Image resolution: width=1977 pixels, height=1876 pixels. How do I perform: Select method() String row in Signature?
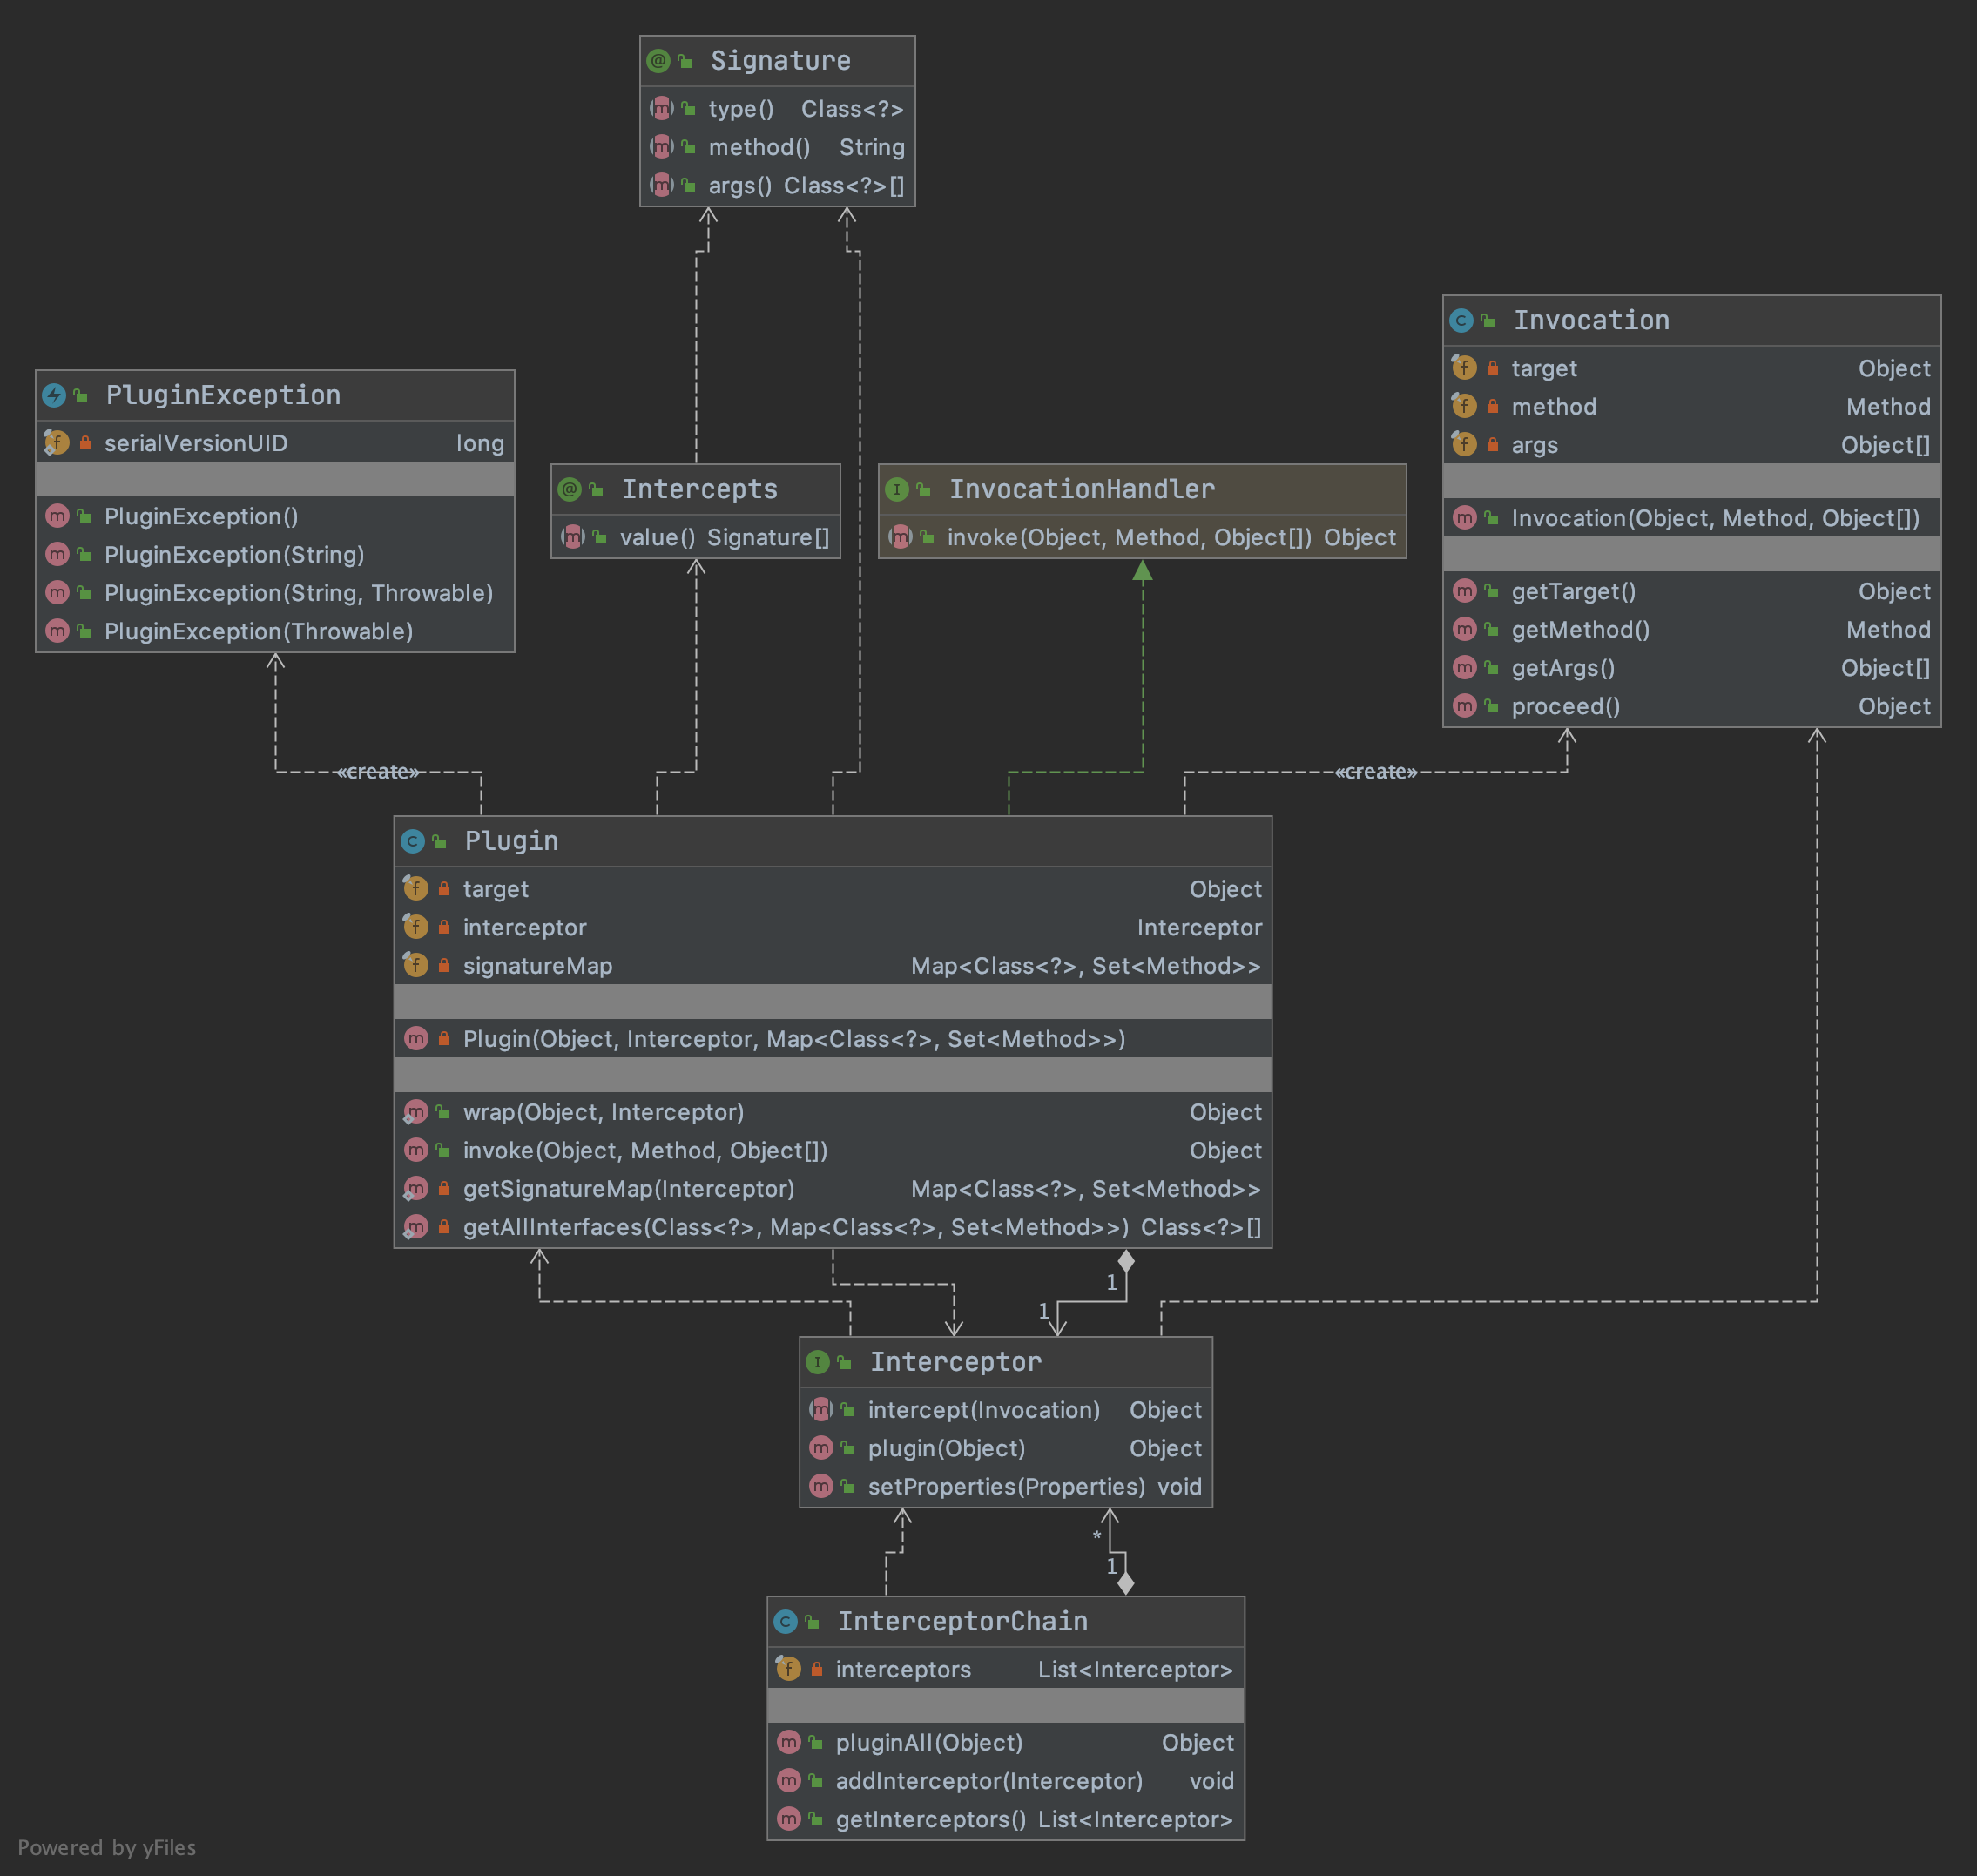click(777, 147)
